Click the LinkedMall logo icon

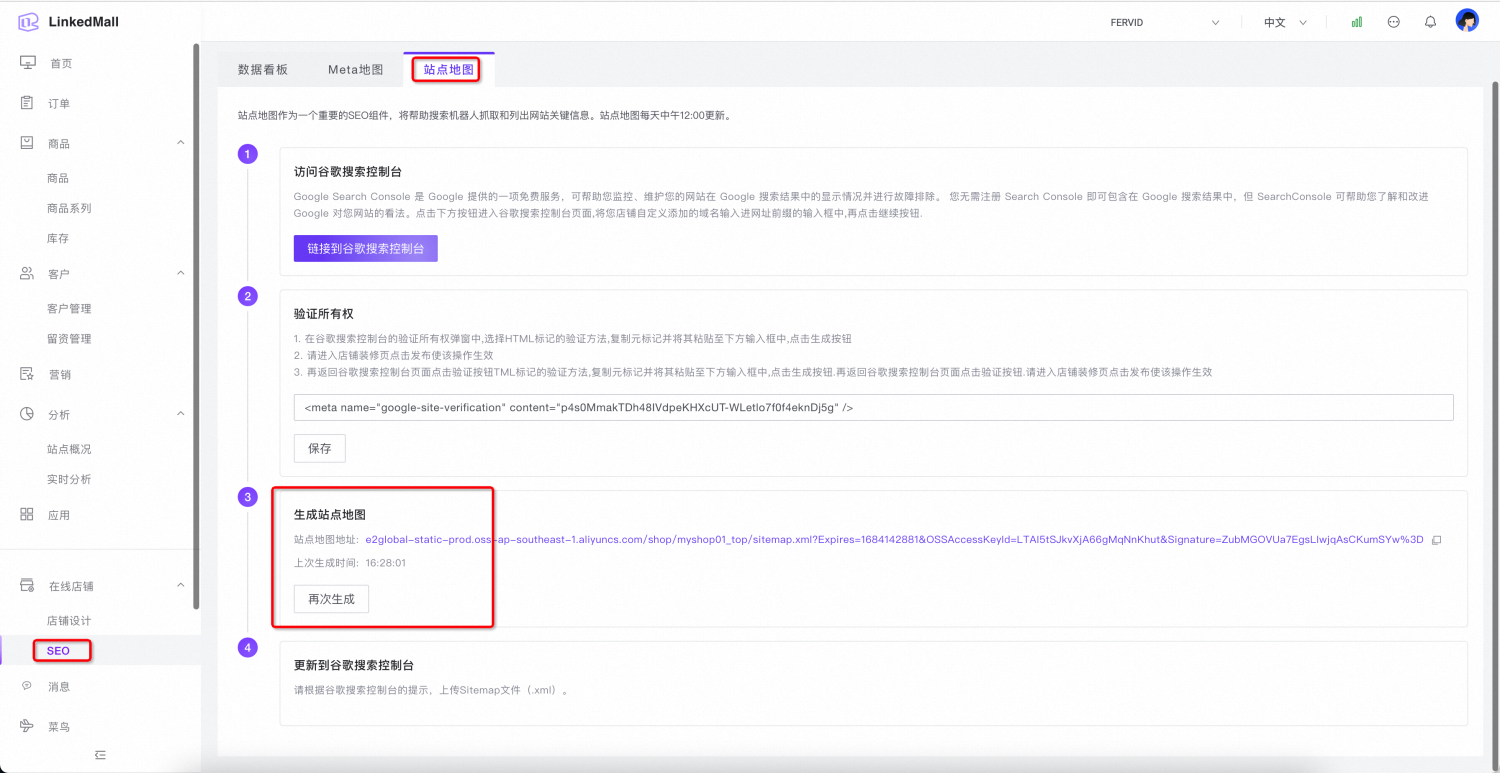pos(28,22)
